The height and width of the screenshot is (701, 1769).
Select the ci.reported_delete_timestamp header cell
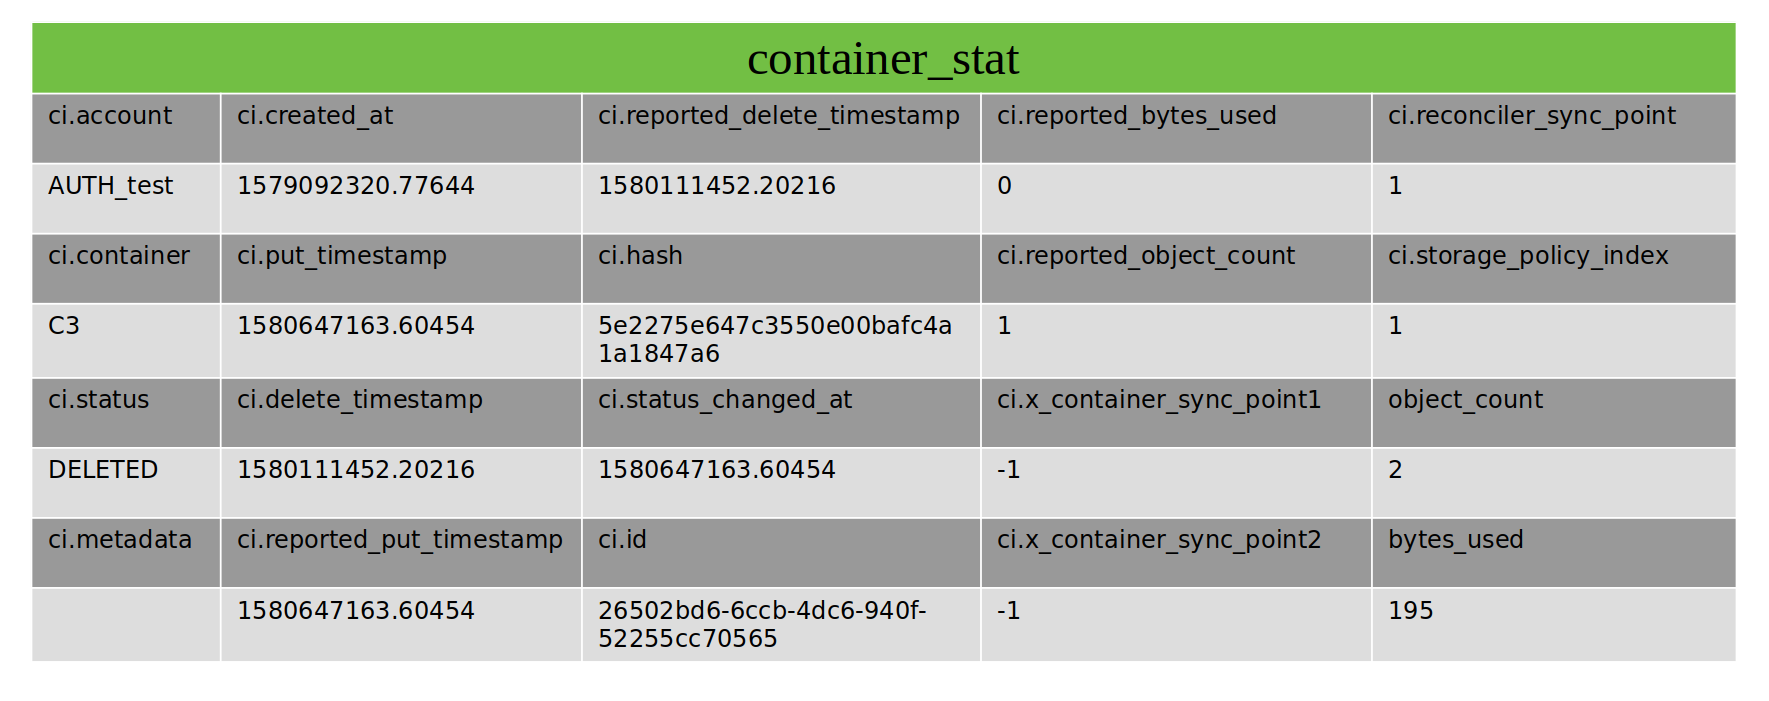pos(778,116)
